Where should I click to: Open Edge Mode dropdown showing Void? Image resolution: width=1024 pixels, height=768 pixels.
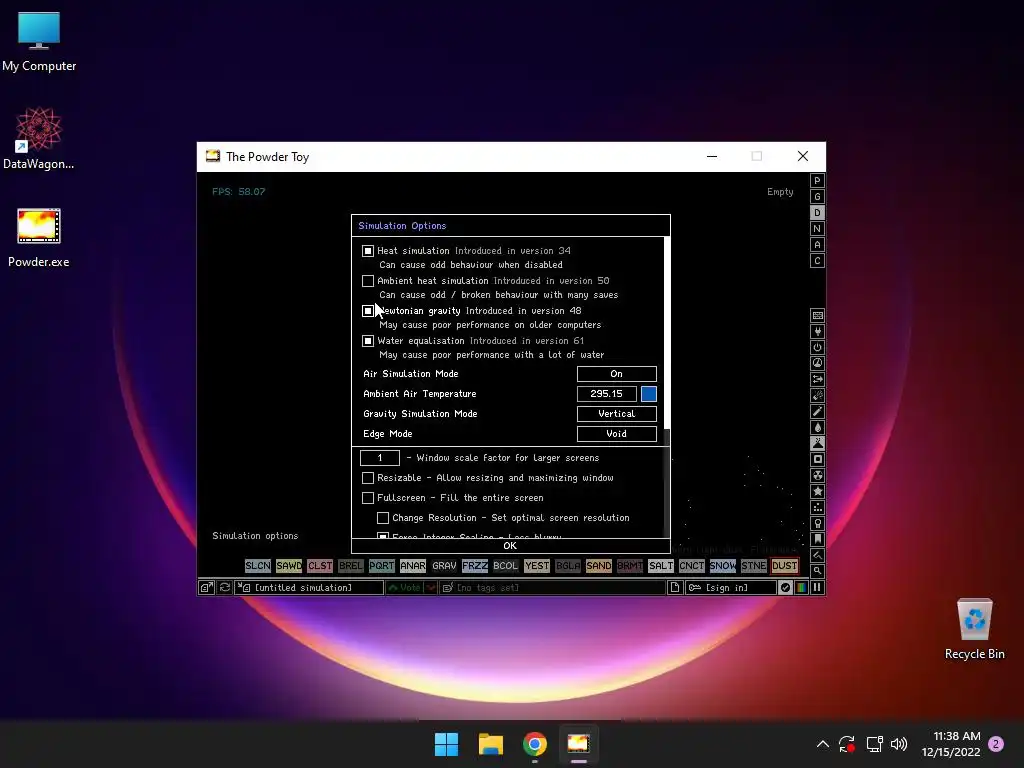(616, 434)
